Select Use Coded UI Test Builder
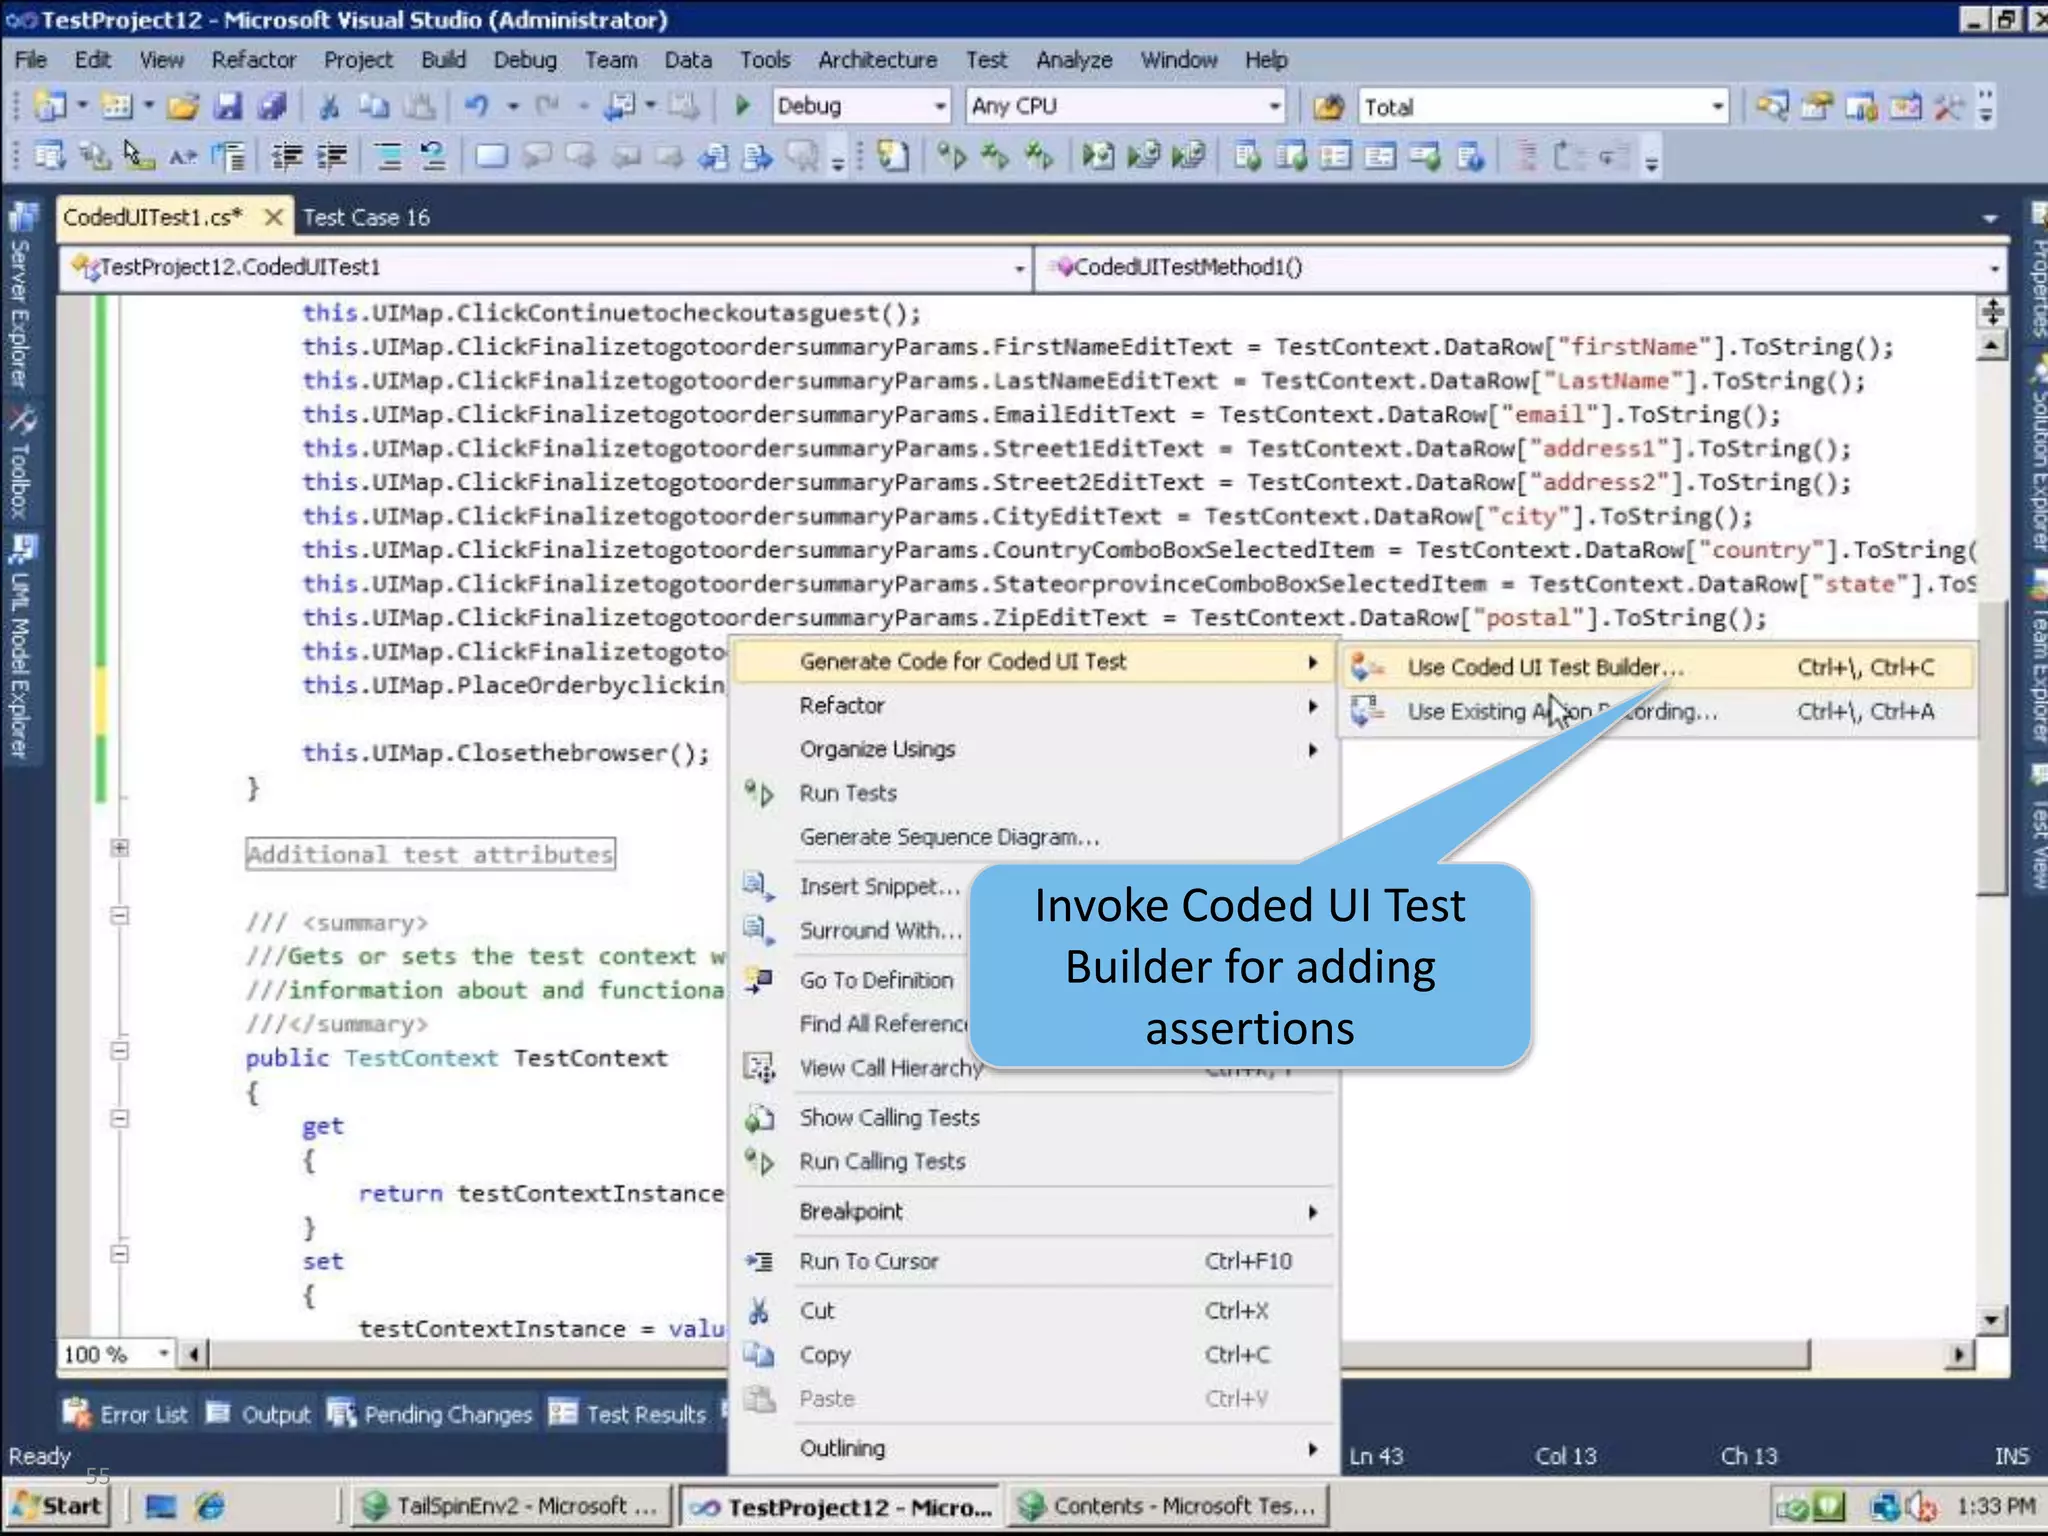This screenshot has width=2048, height=1536. pyautogui.click(x=1545, y=667)
